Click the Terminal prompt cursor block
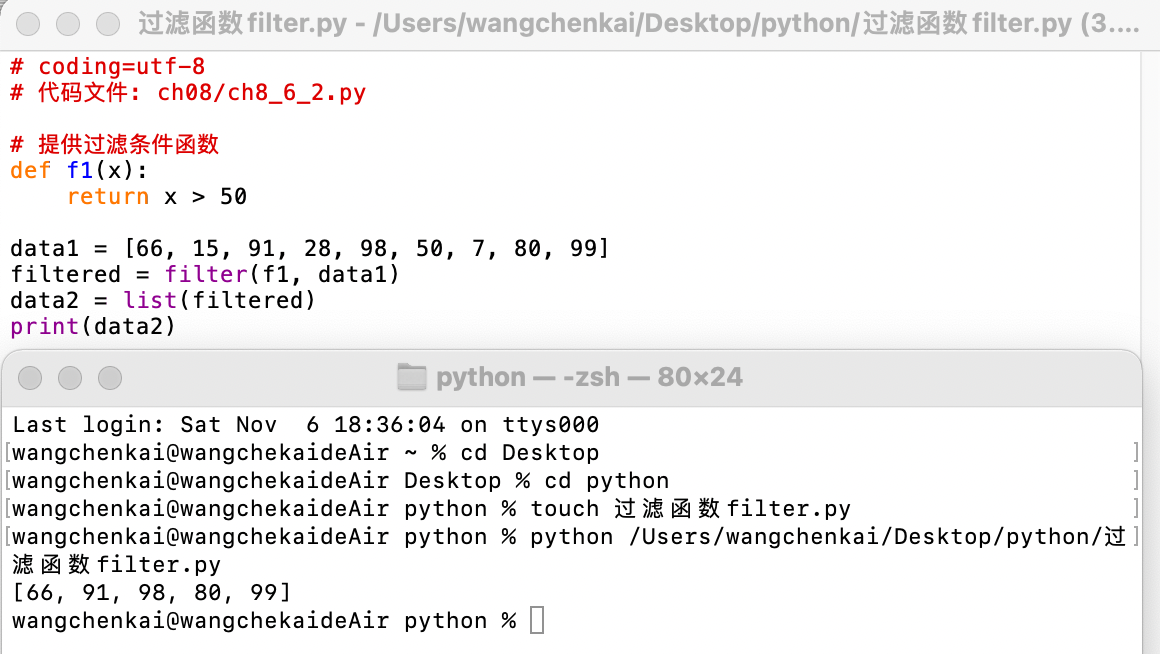Screen dimensions: 1160x654 click(x=537, y=621)
